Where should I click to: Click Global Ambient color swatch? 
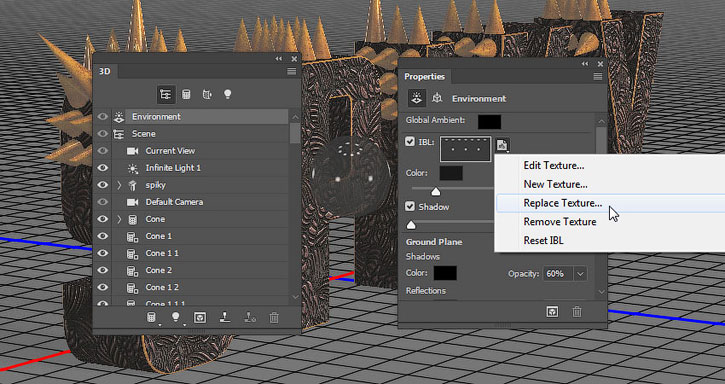point(489,122)
